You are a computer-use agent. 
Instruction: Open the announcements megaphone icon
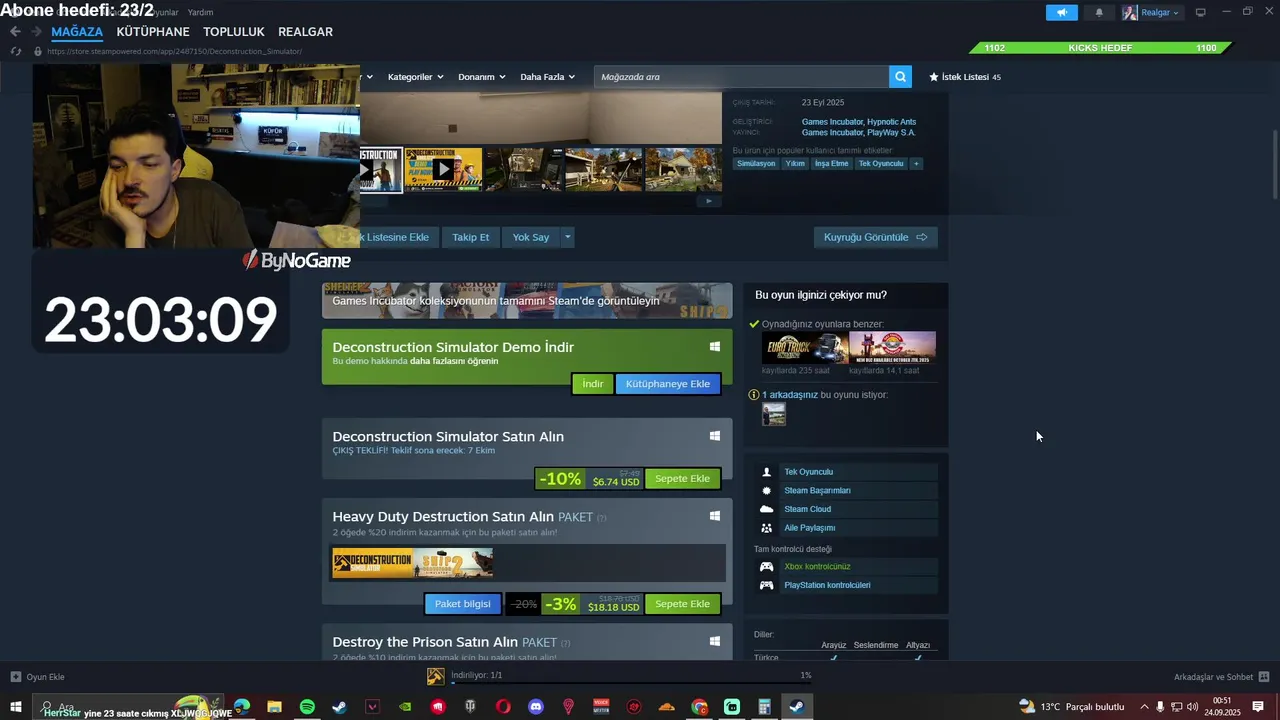[1062, 12]
